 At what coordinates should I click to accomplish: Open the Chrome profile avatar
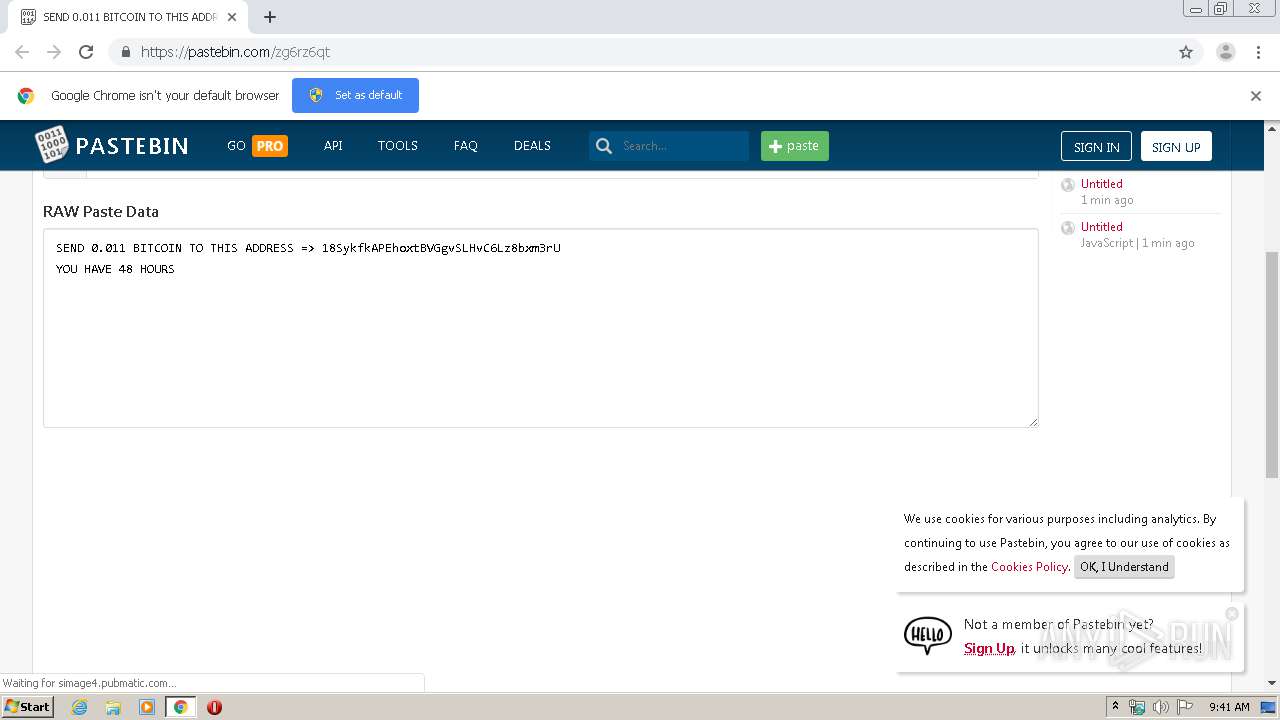1226,52
